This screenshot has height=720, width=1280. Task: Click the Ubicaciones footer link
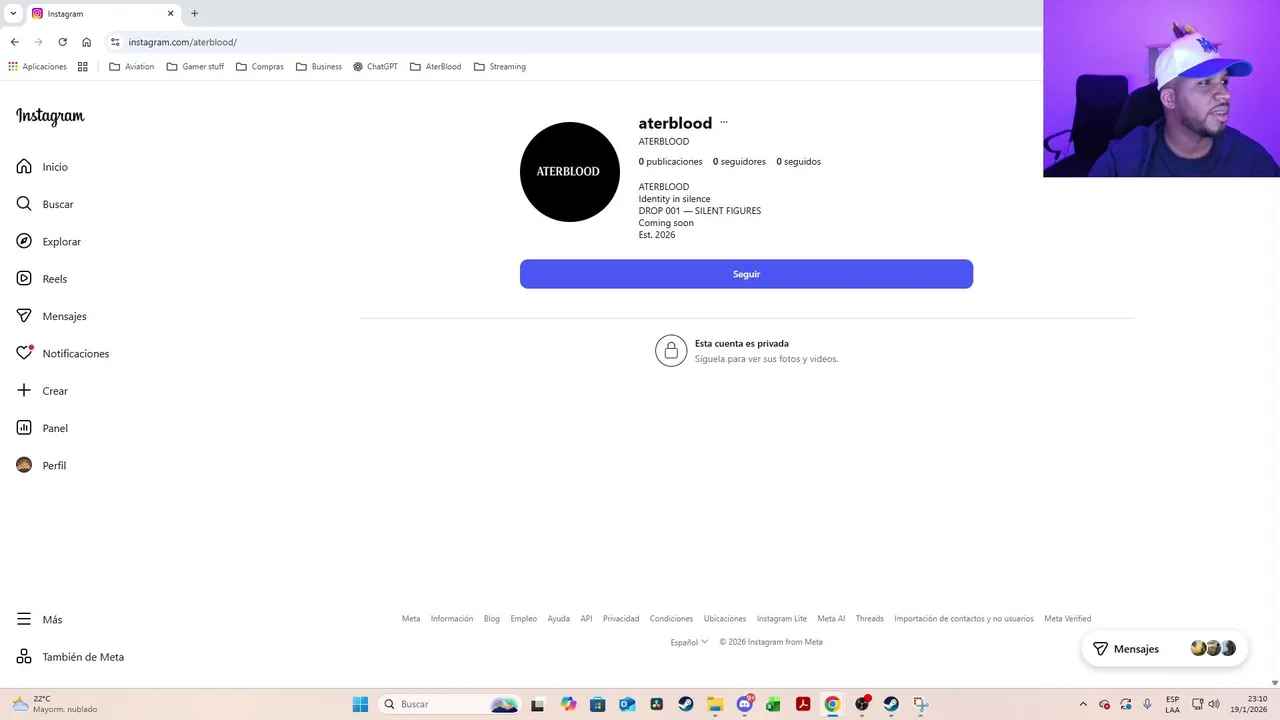pos(725,619)
